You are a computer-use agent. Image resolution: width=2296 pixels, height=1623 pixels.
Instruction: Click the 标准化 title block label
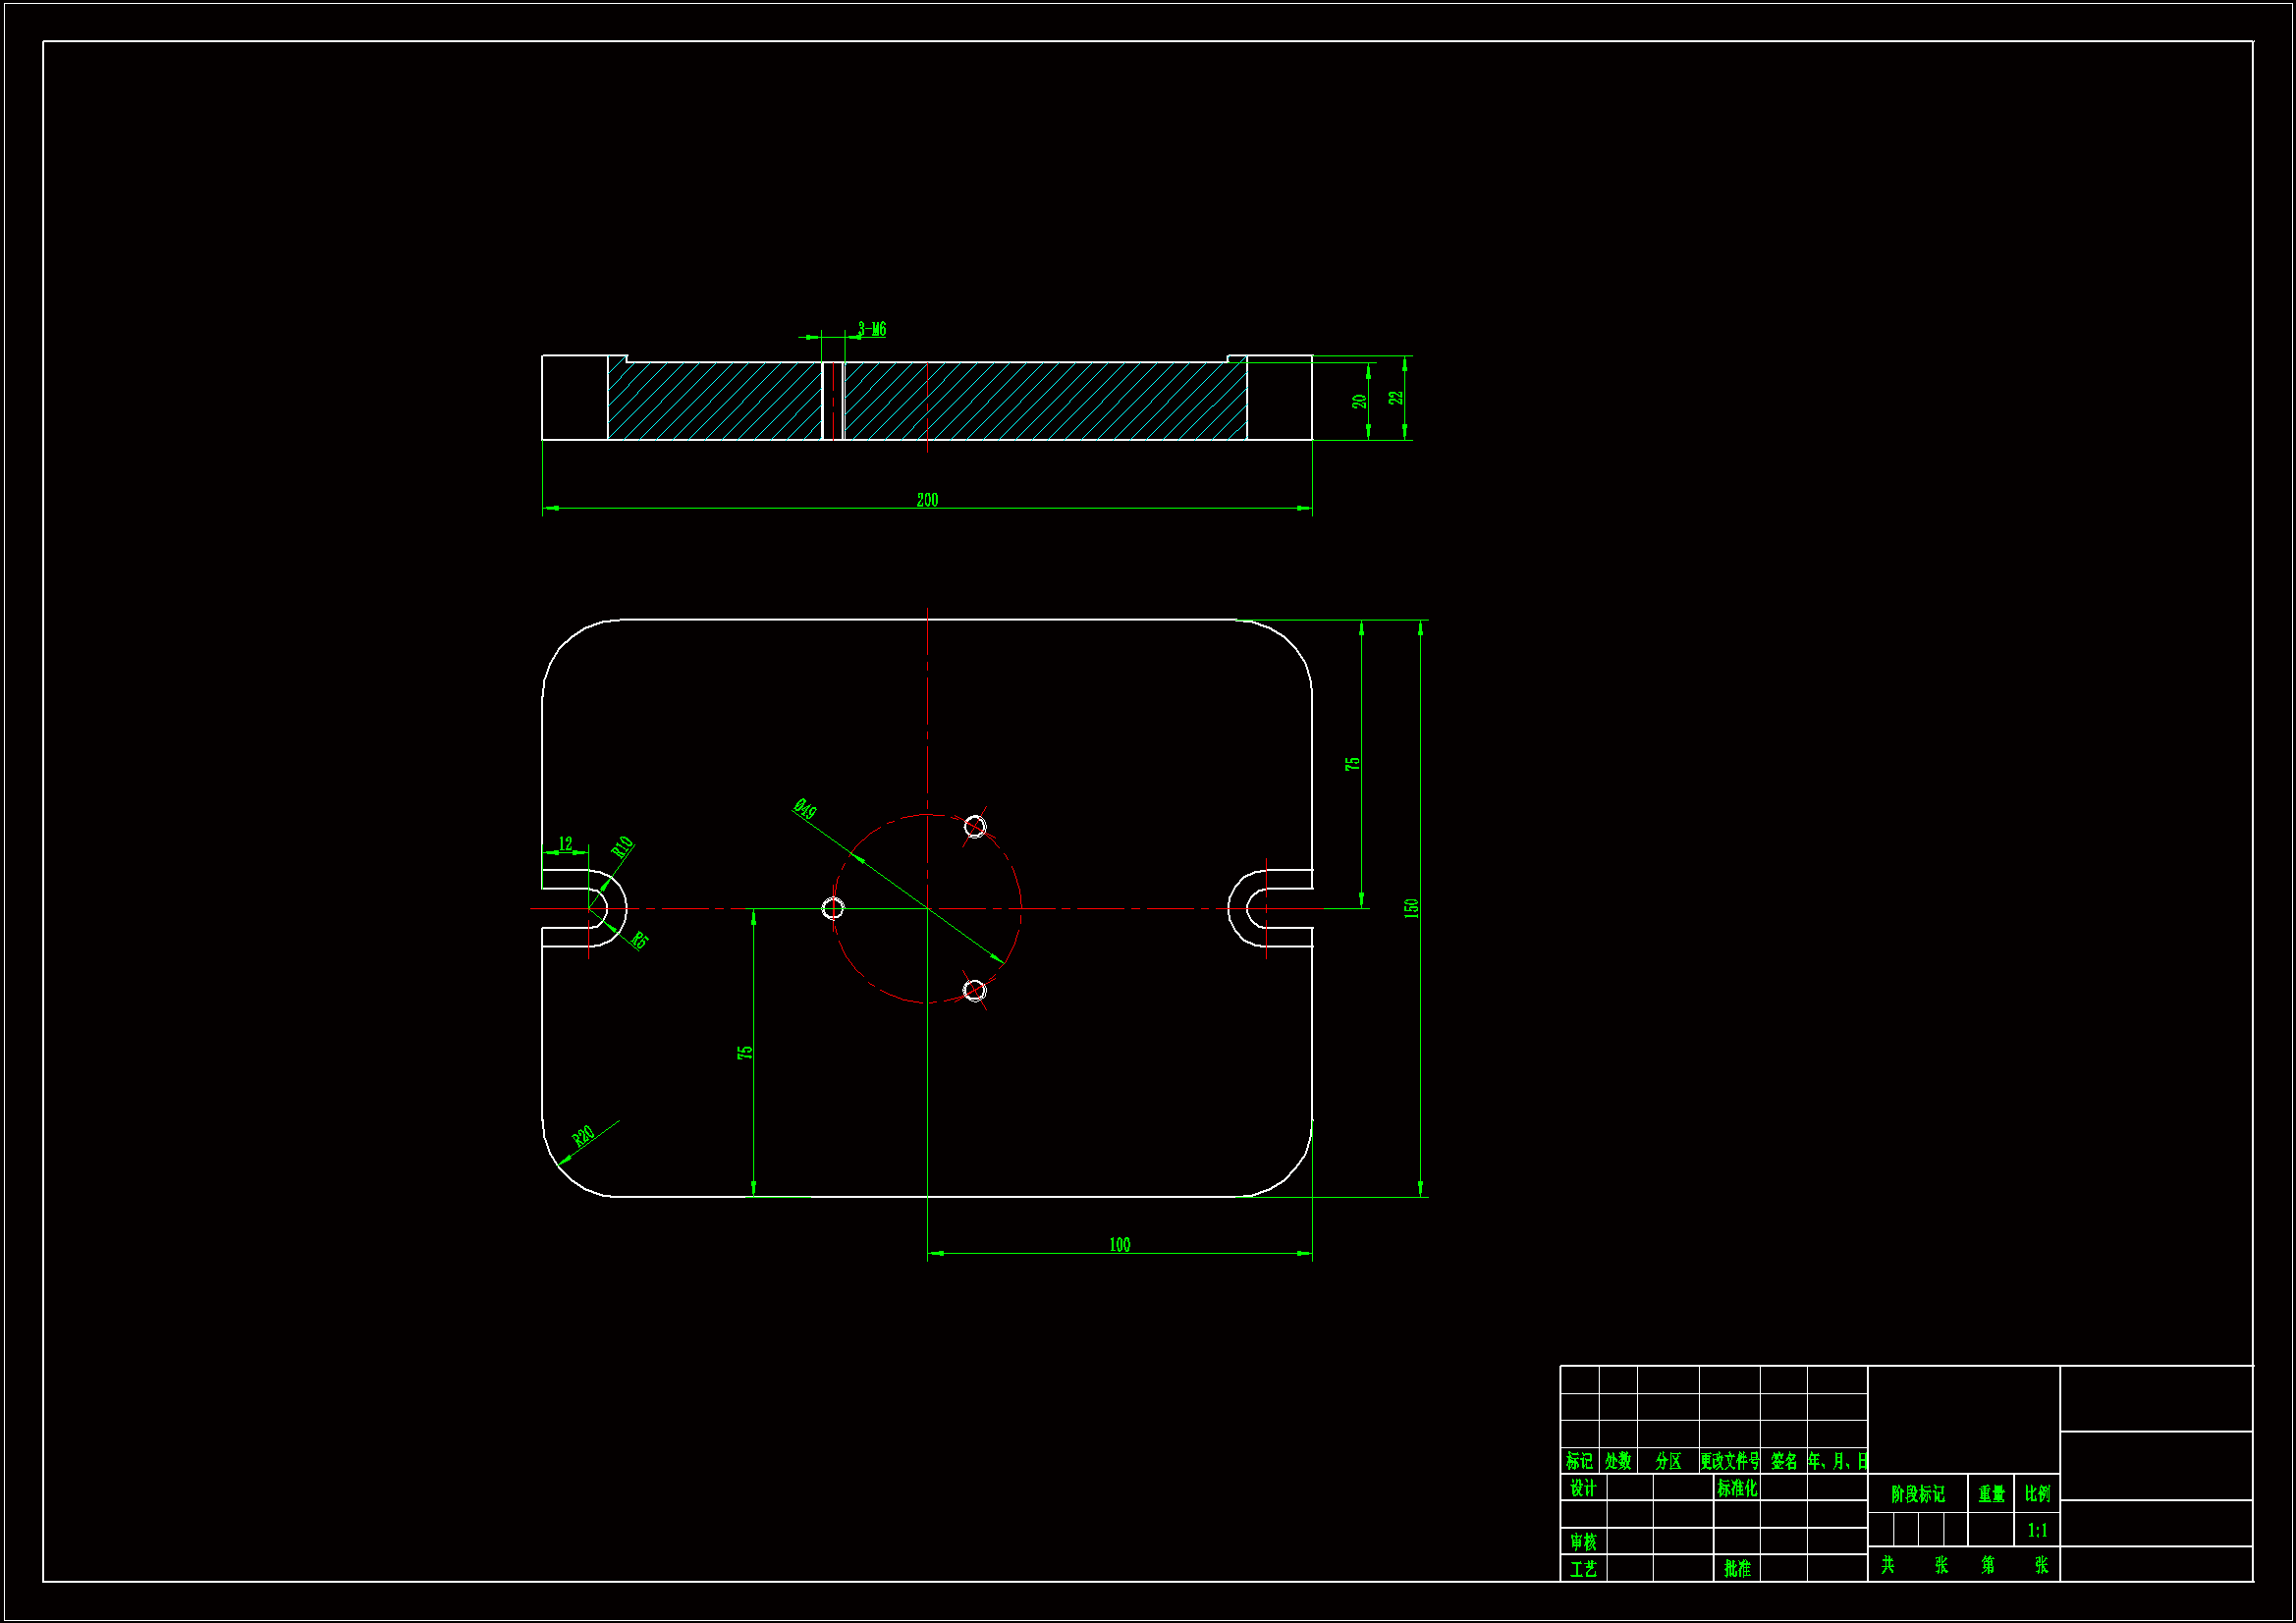coord(1737,1488)
